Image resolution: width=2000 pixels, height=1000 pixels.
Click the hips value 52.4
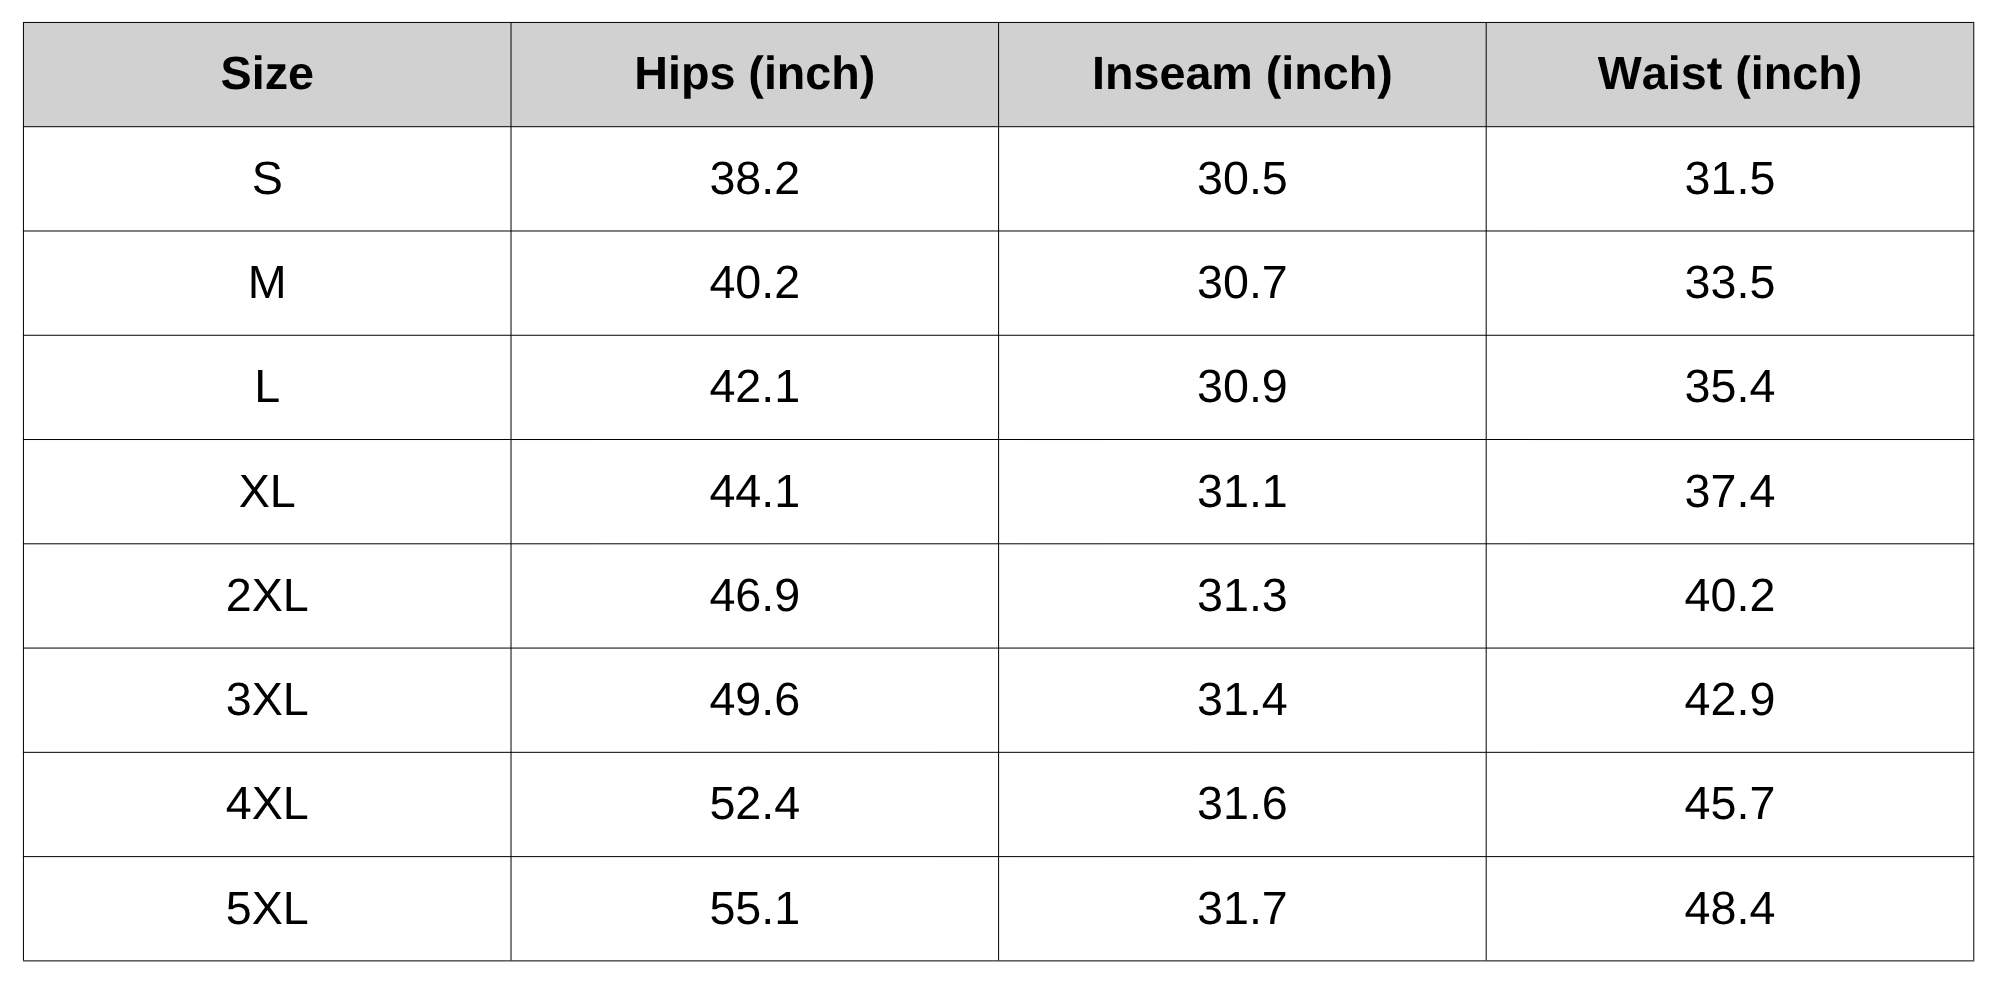click(x=754, y=804)
